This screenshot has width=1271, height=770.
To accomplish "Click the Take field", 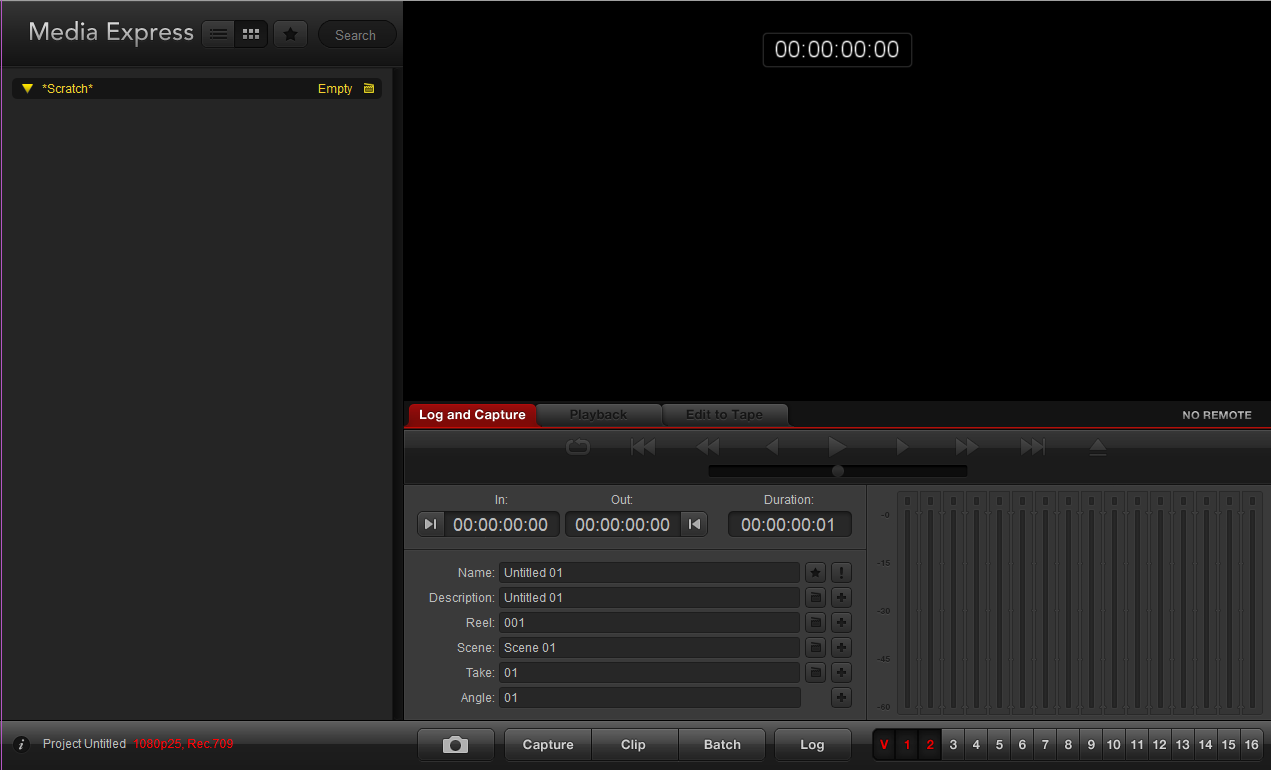I will (649, 673).
